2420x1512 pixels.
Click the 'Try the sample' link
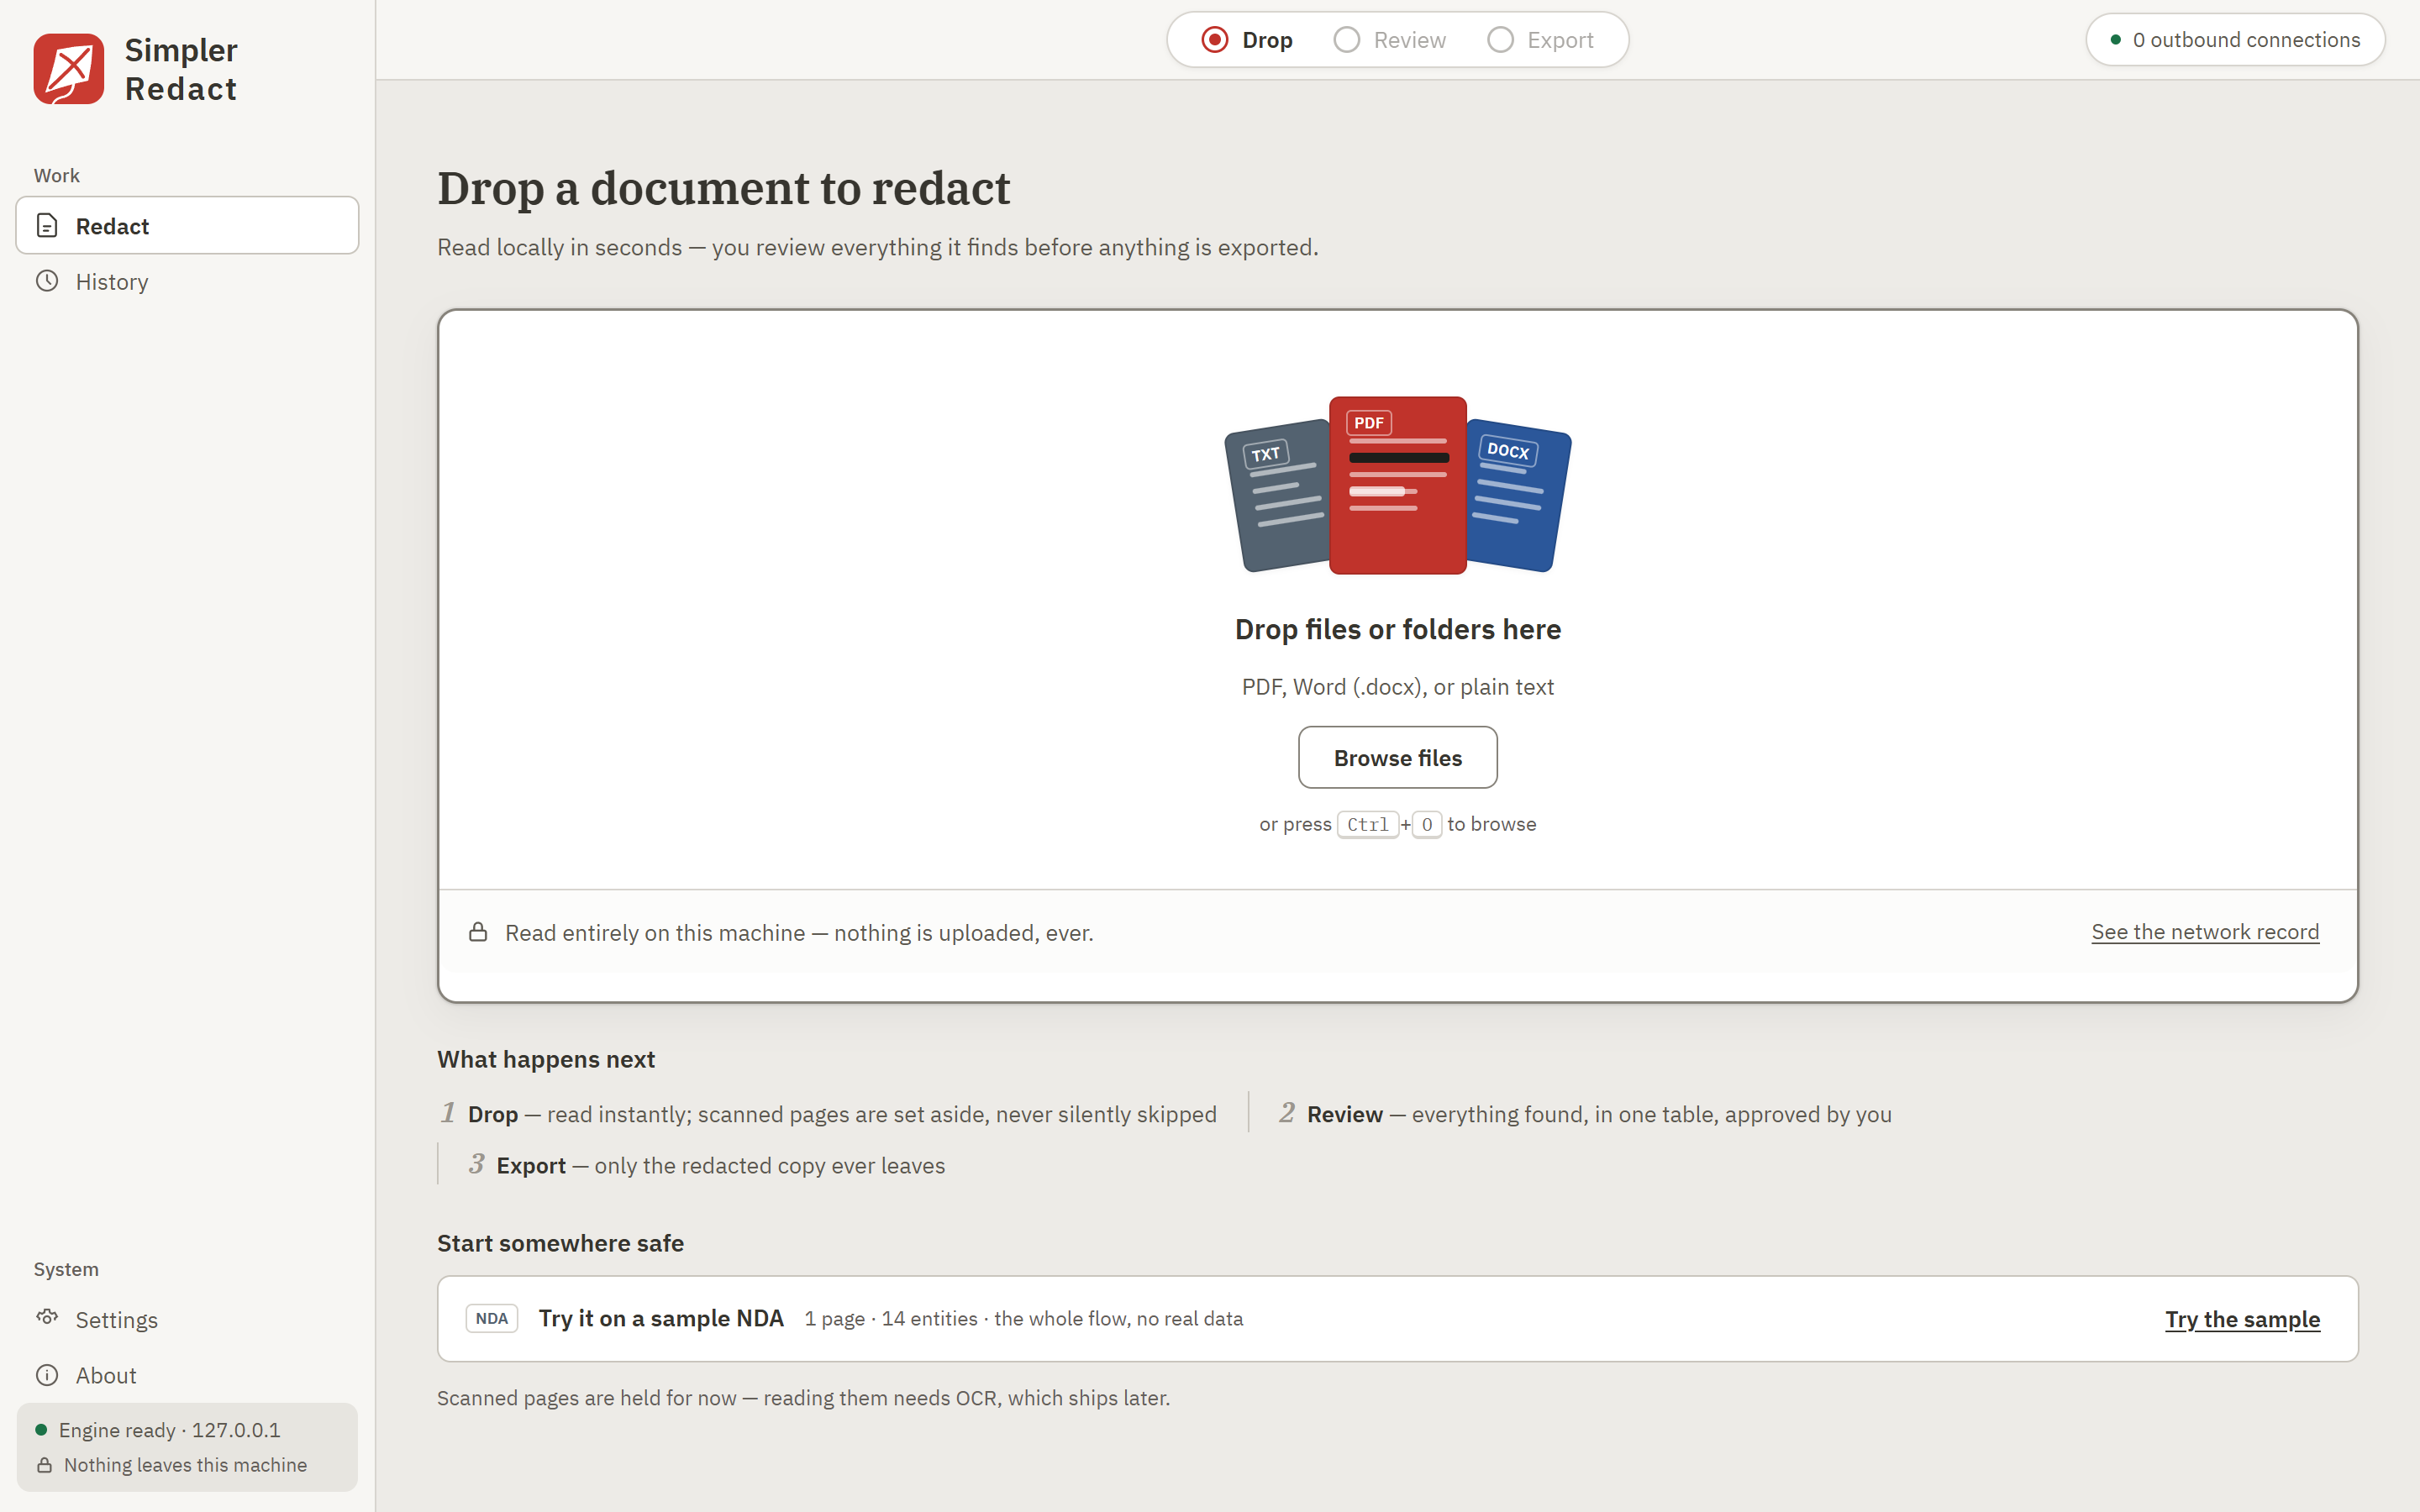point(2242,1319)
